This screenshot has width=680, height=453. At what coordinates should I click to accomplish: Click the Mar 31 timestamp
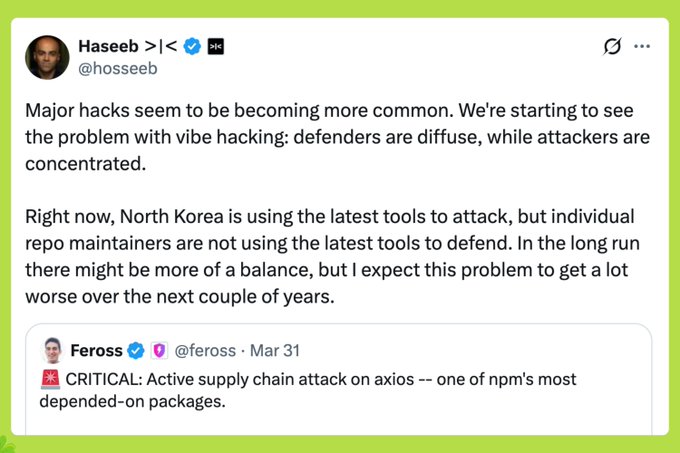tap(273, 351)
